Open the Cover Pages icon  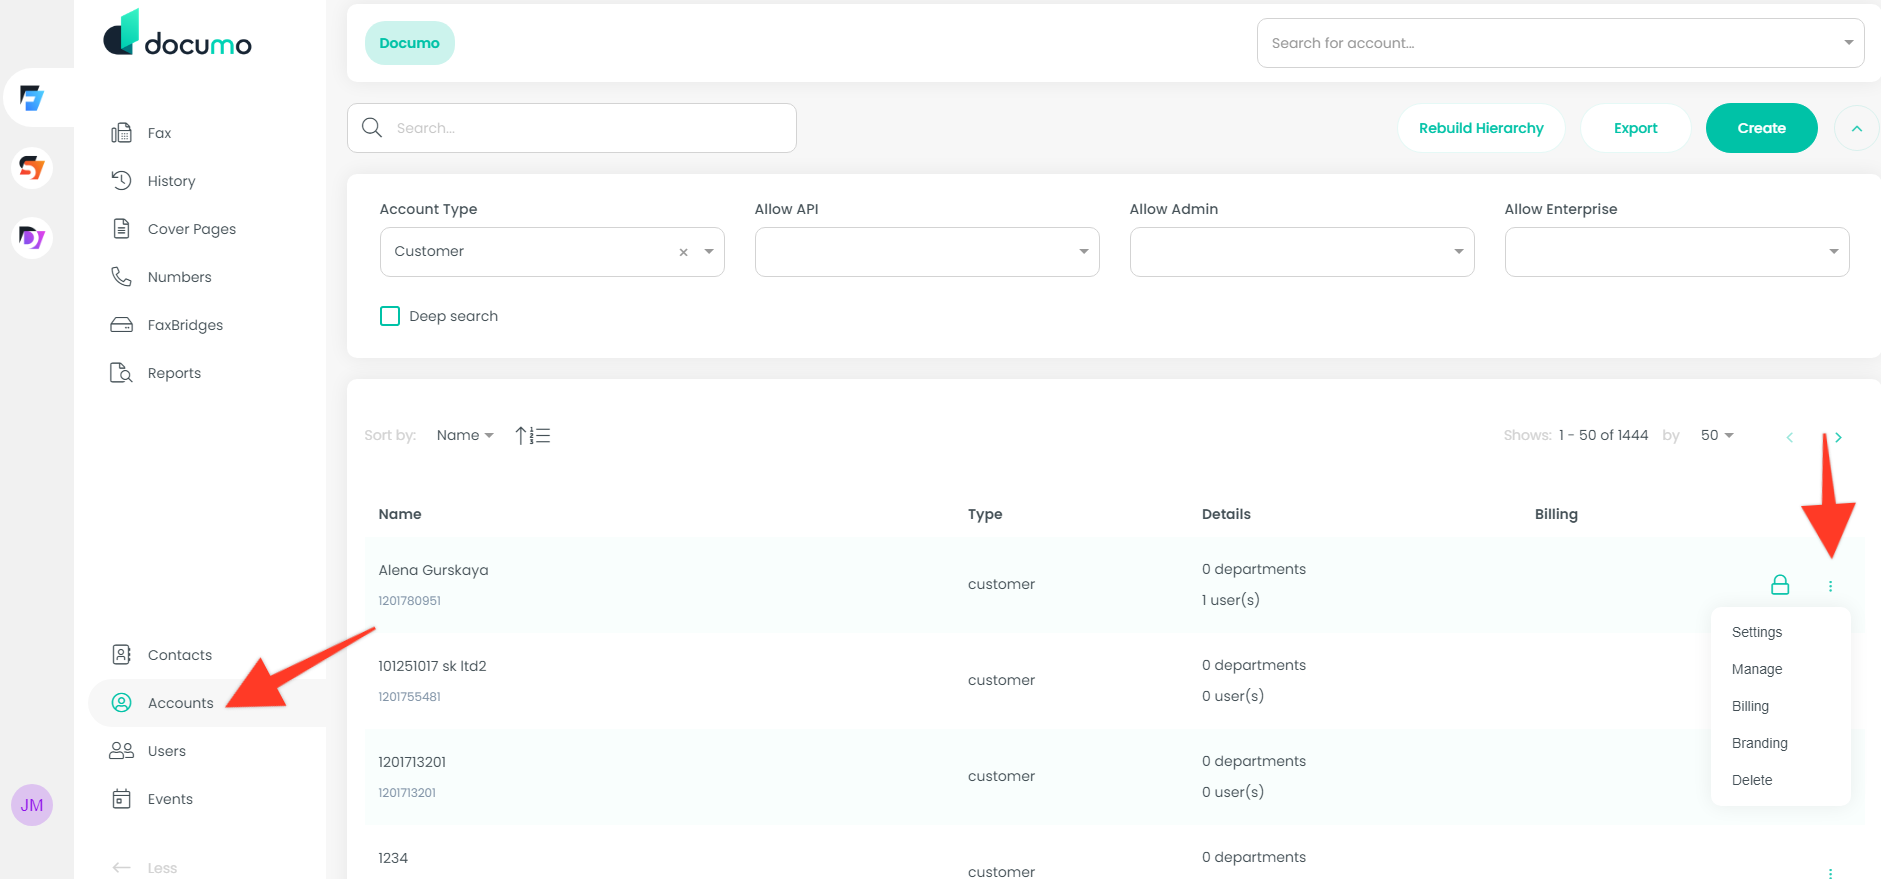tap(121, 229)
